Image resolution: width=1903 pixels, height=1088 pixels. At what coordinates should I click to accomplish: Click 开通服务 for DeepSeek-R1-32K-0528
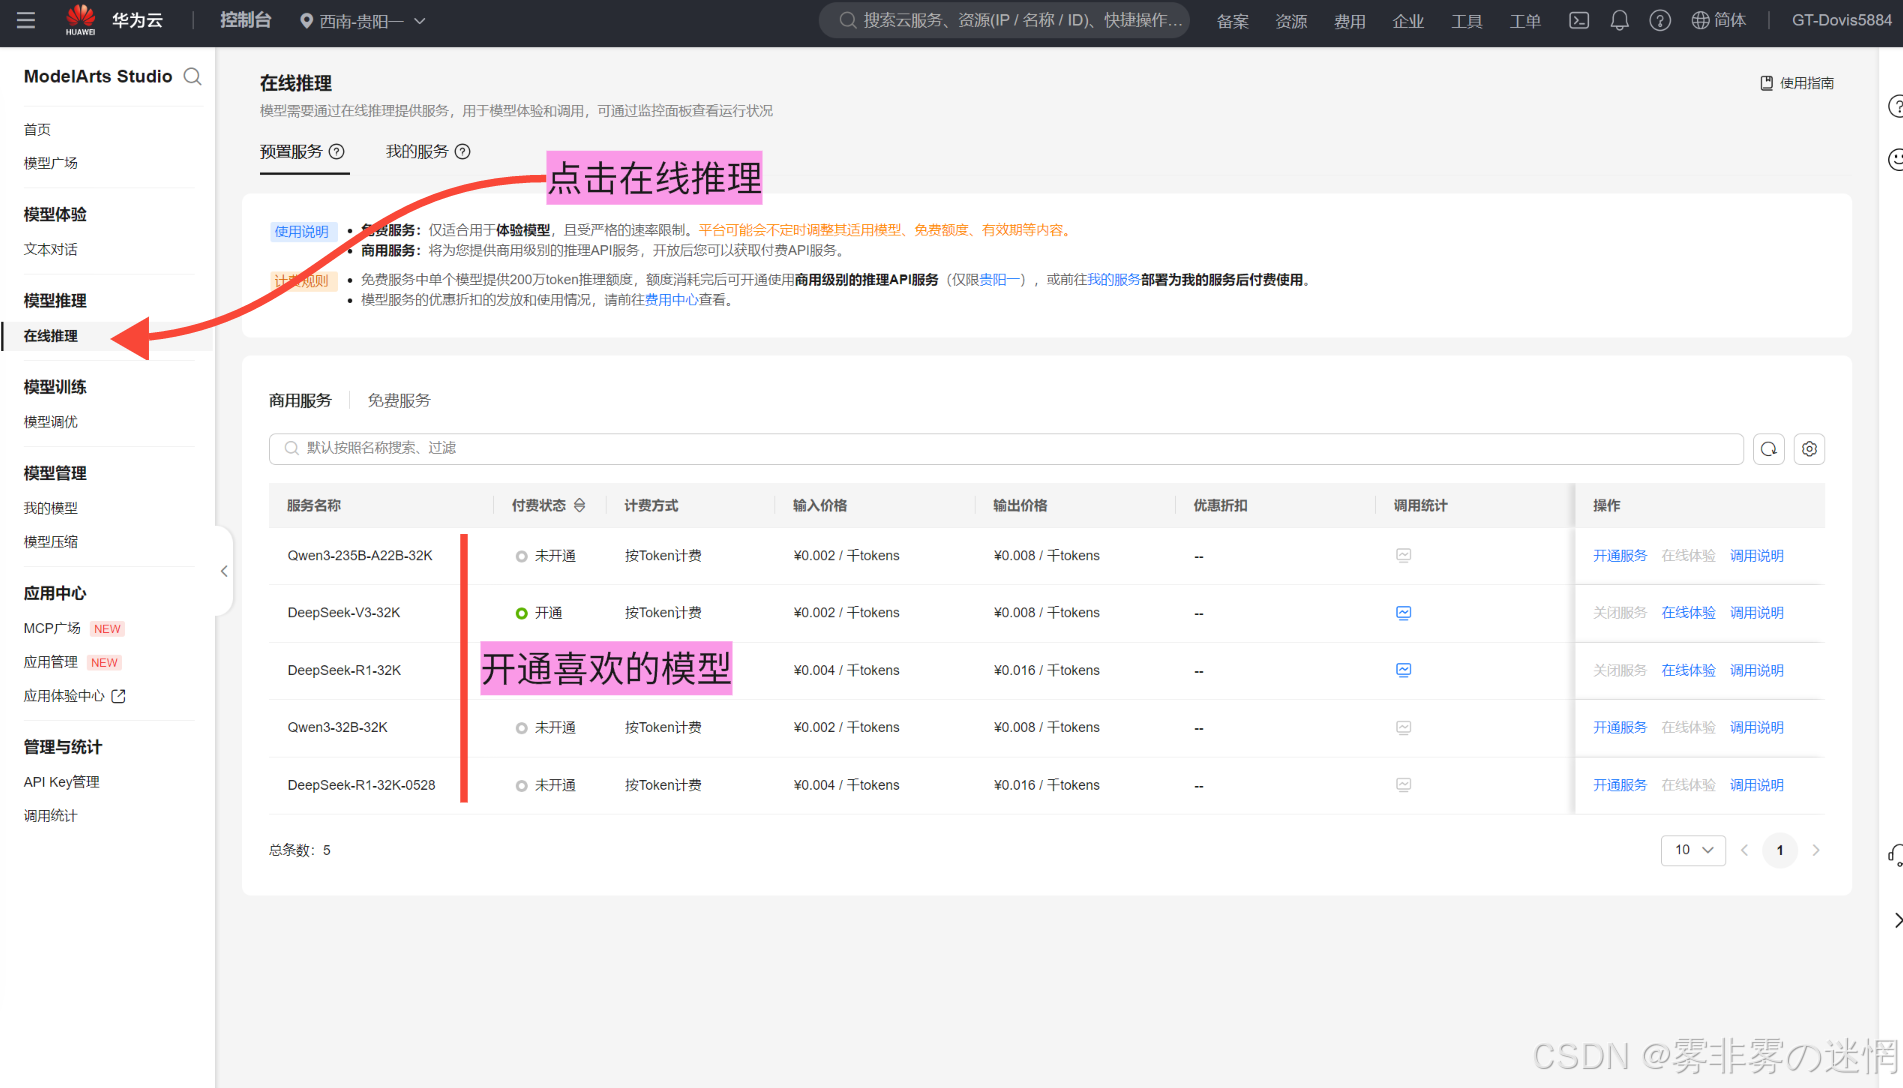click(x=1620, y=785)
